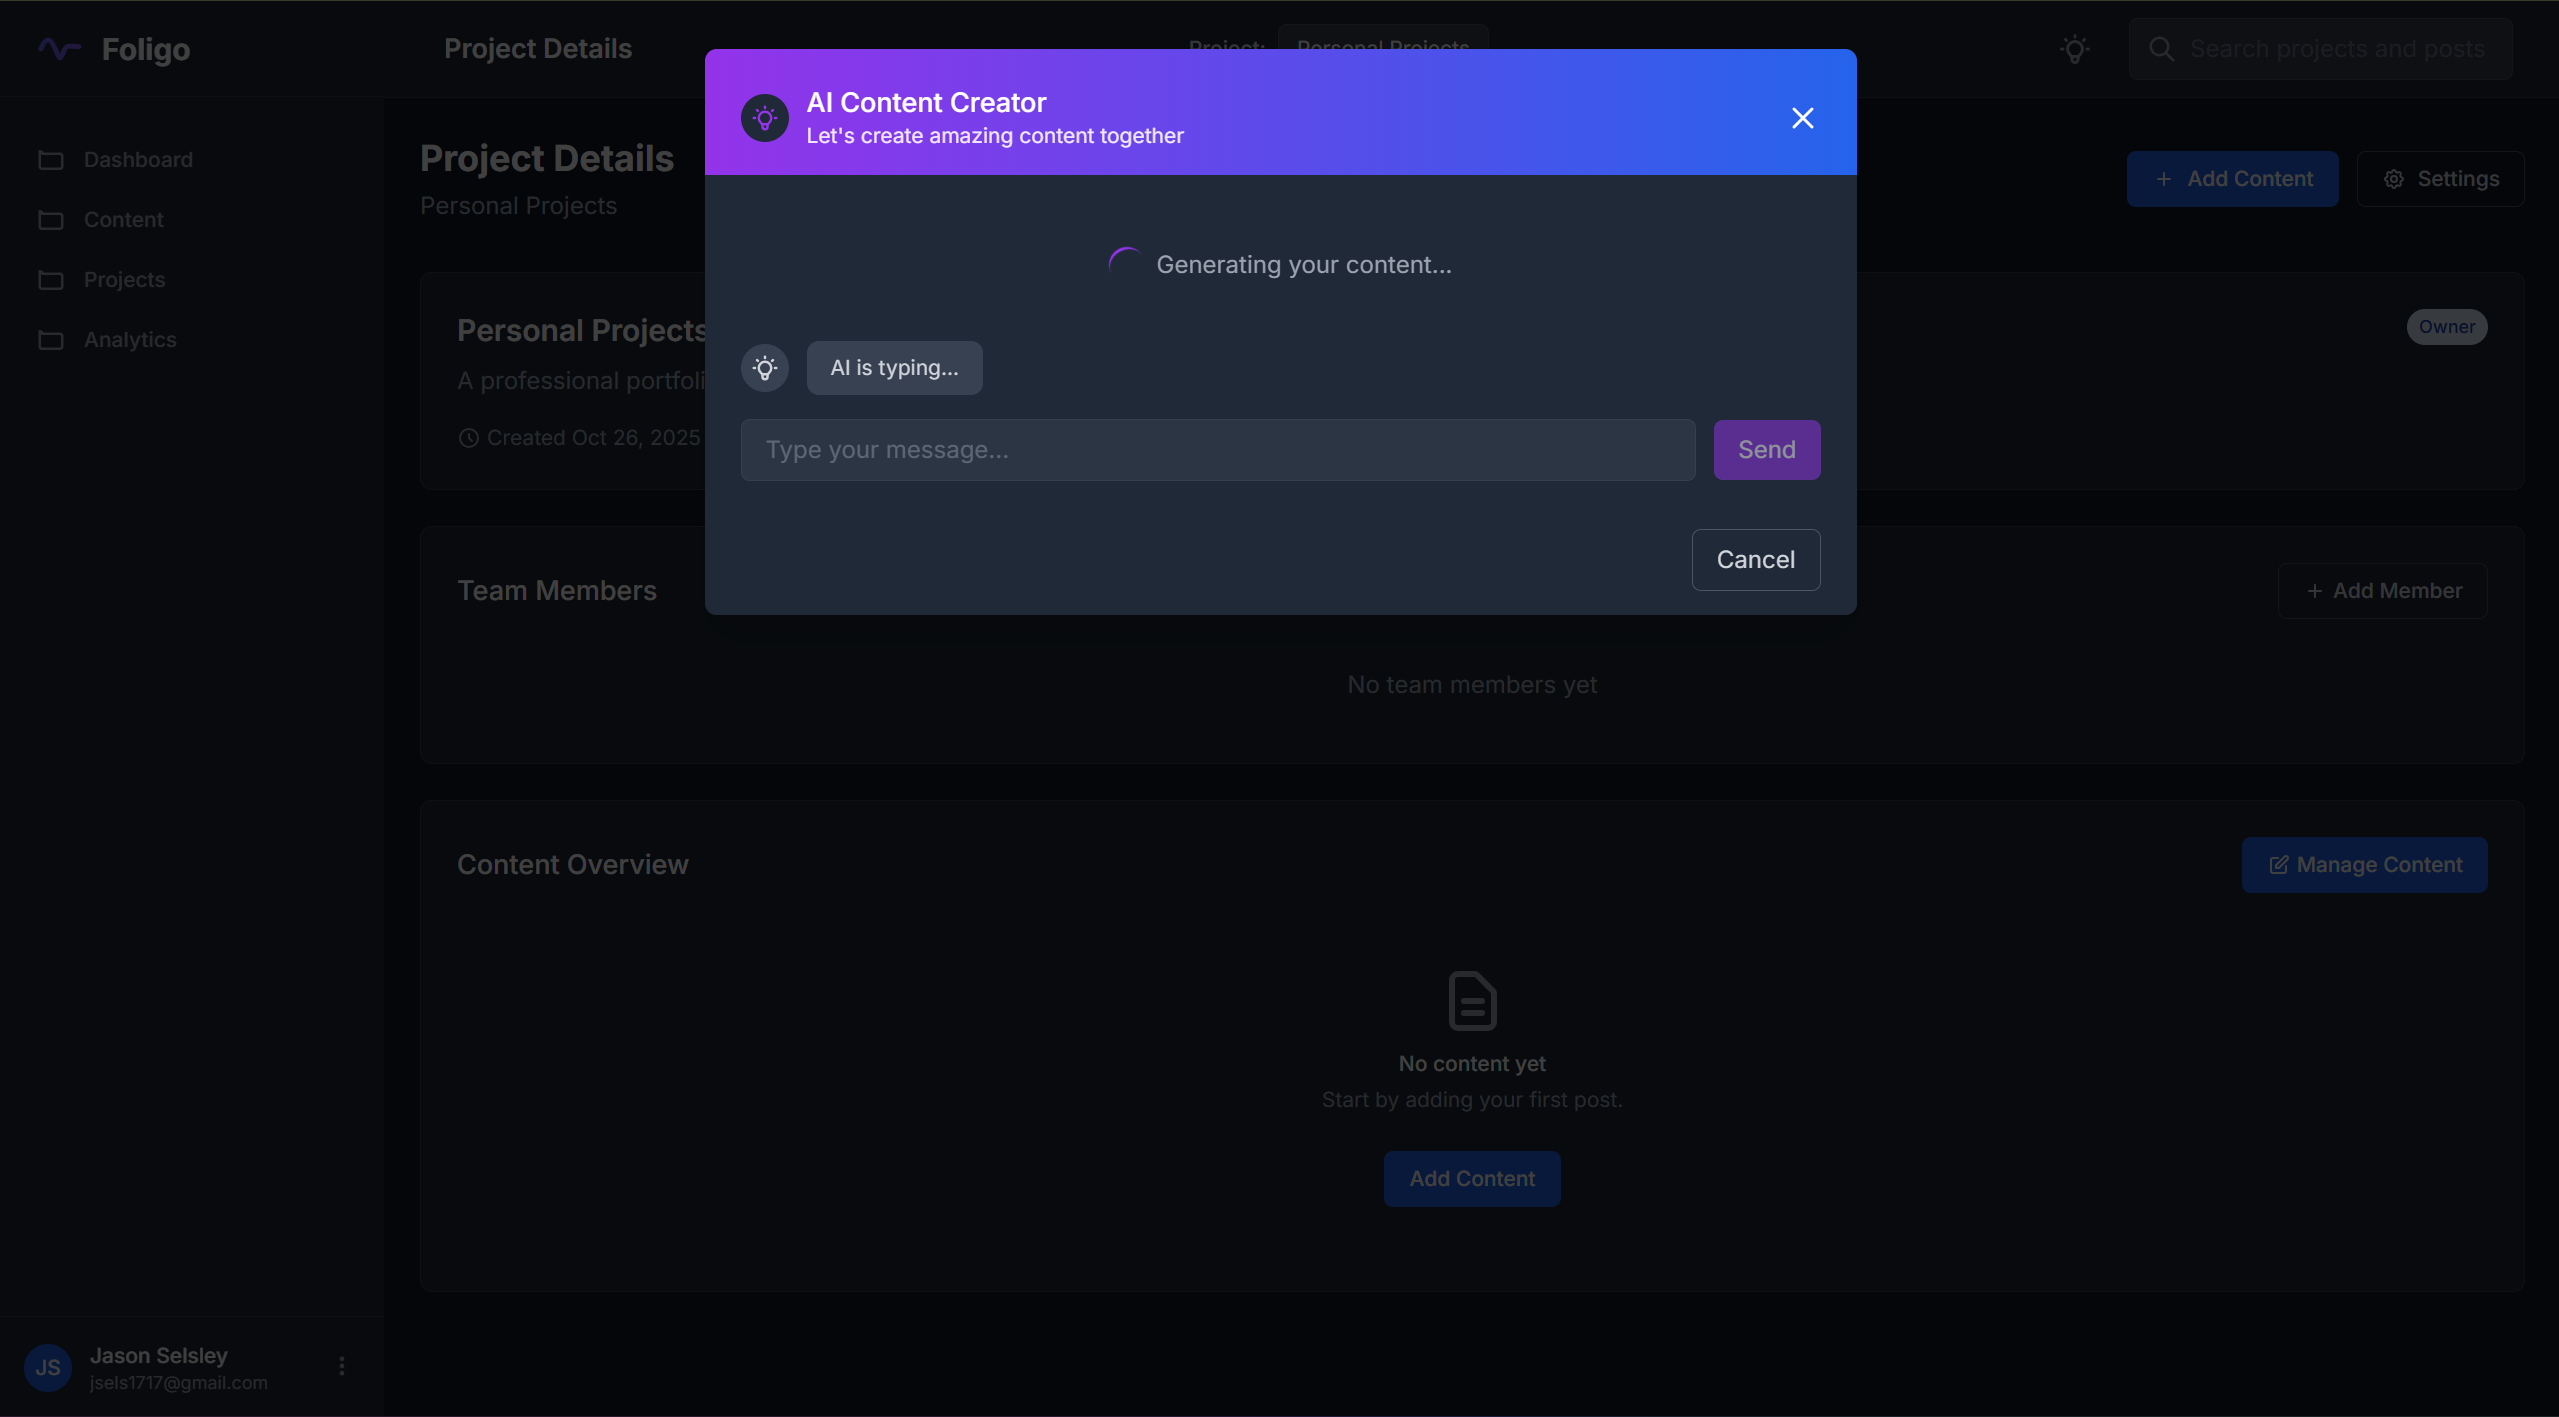Focus the Type your message field
Viewport: 2559px width, 1417px height.
pyautogui.click(x=1217, y=450)
